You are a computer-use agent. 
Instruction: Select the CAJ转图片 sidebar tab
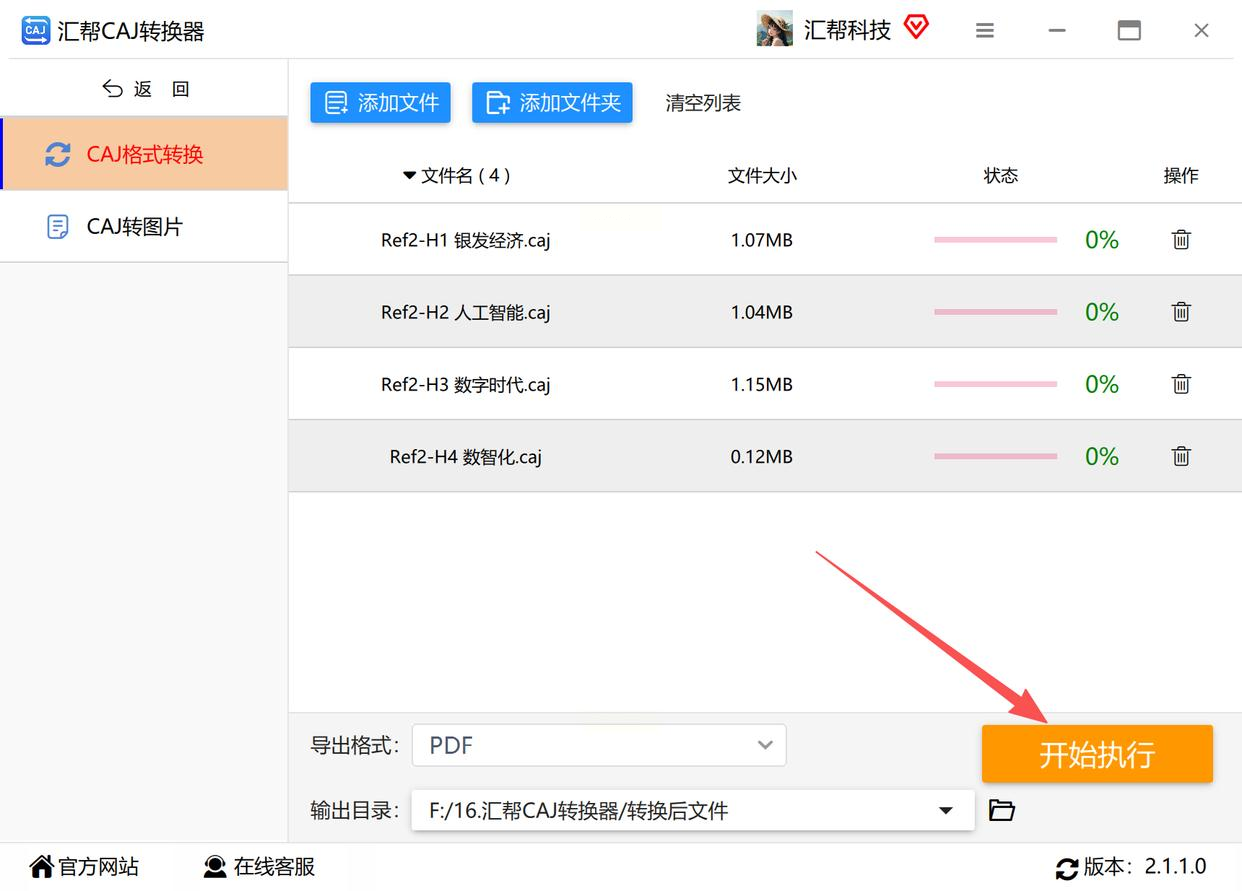[144, 227]
